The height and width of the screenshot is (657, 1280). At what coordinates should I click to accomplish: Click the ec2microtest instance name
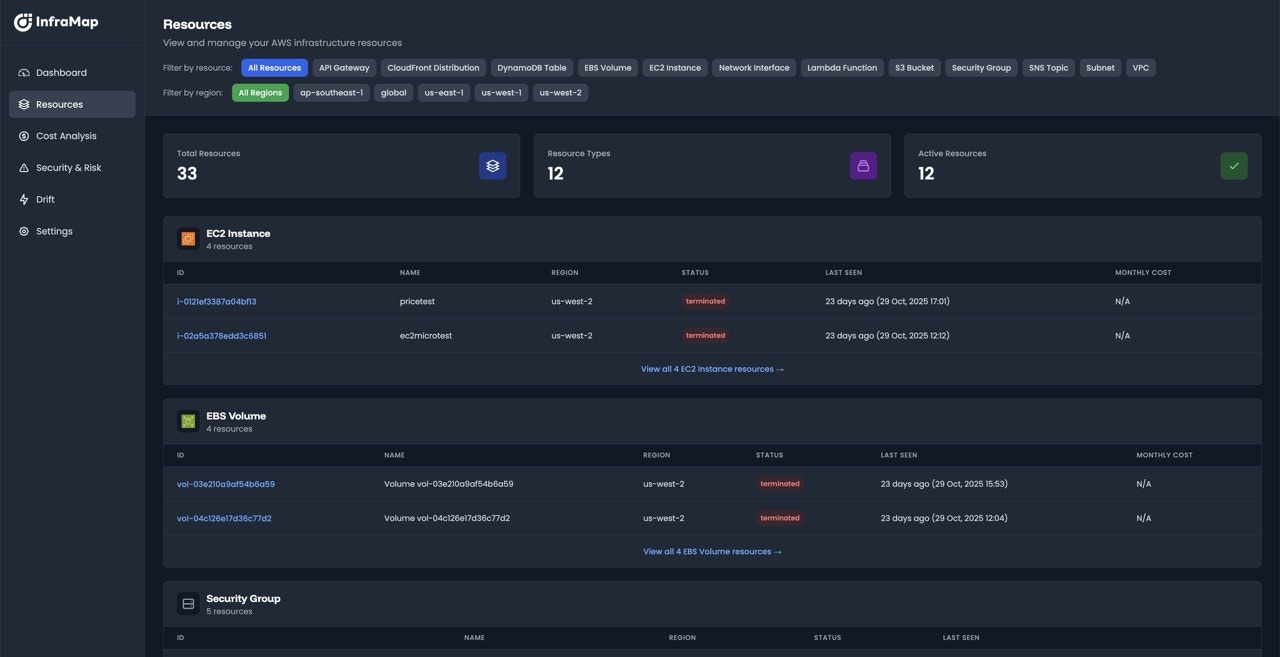[426, 336]
